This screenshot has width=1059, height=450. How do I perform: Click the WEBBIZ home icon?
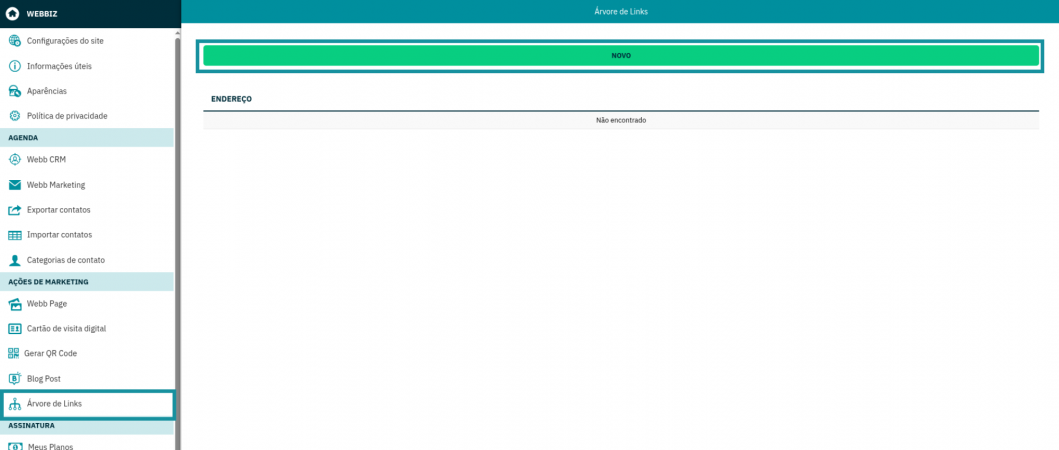point(12,14)
